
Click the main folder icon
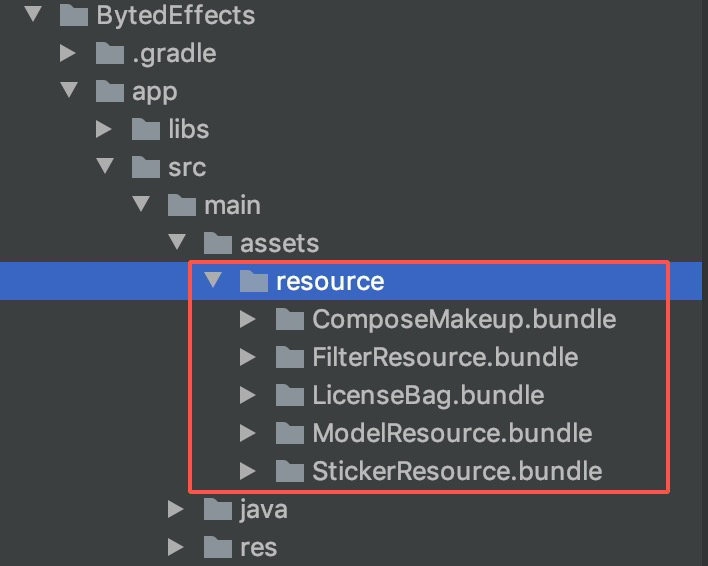click(182, 205)
